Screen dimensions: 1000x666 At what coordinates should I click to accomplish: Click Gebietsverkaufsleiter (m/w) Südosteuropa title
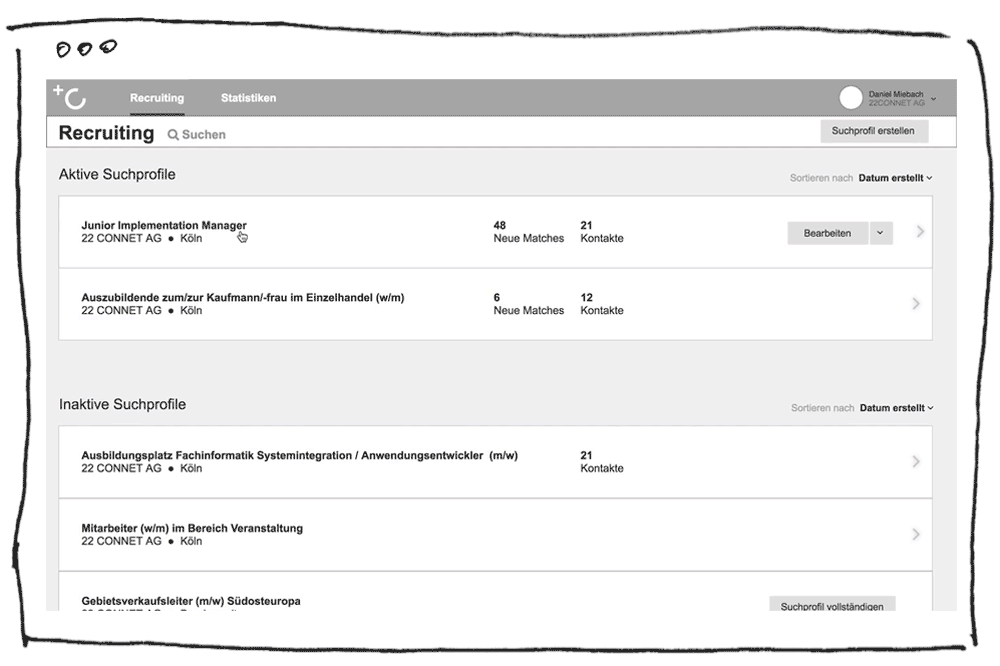click(191, 601)
